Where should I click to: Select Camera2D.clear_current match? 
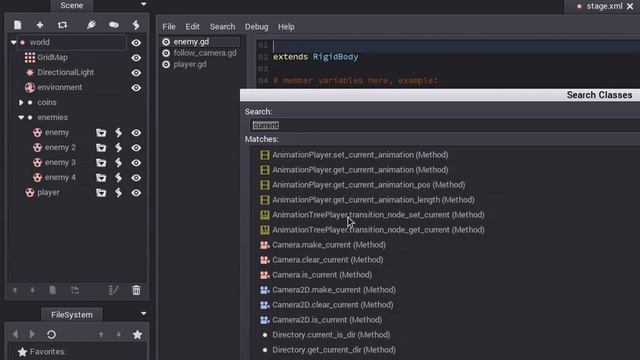click(333, 305)
